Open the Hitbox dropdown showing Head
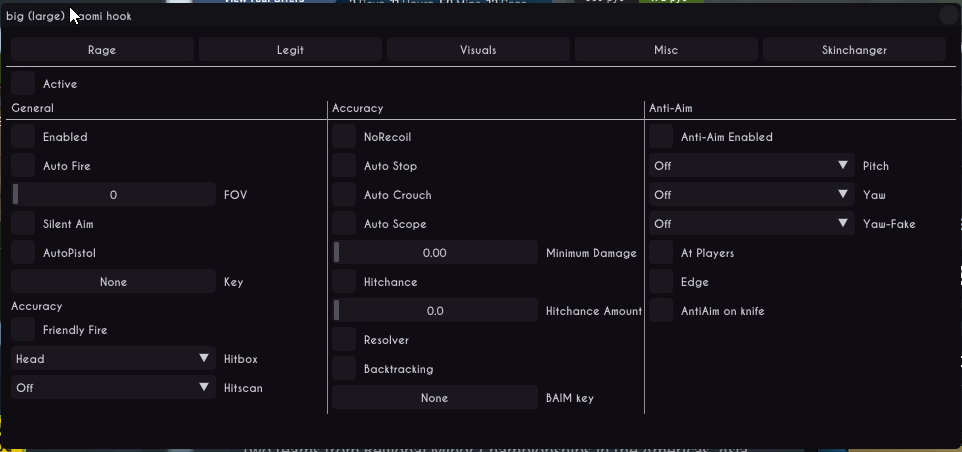This screenshot has height=452, width=962. (113, 358)
